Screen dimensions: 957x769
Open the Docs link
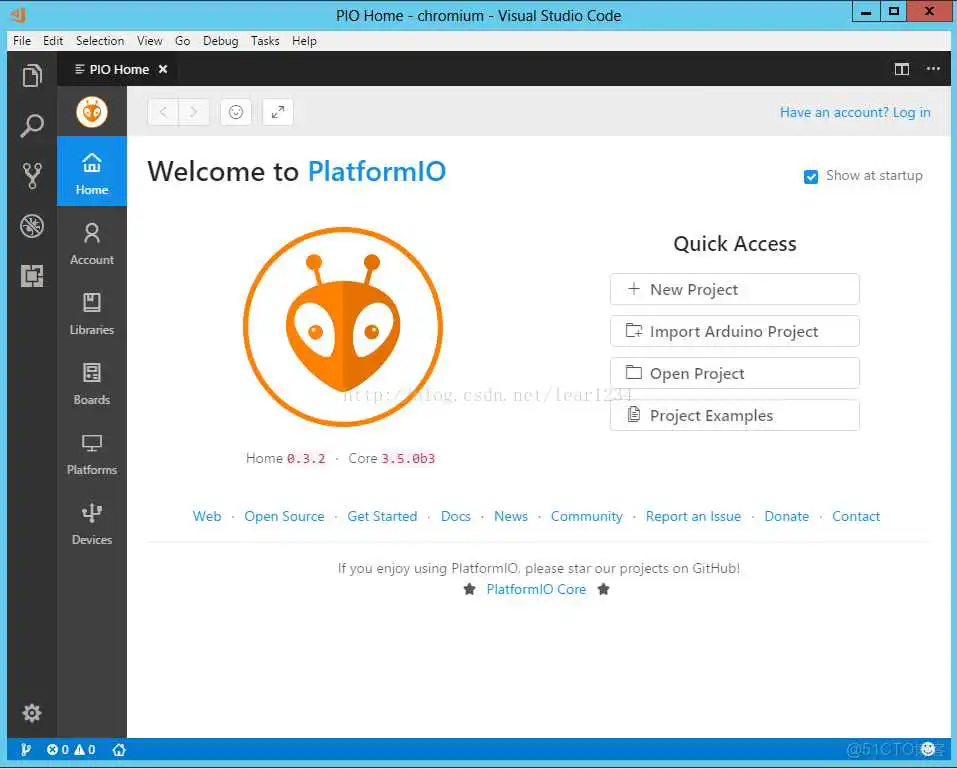tap(455, 516)
